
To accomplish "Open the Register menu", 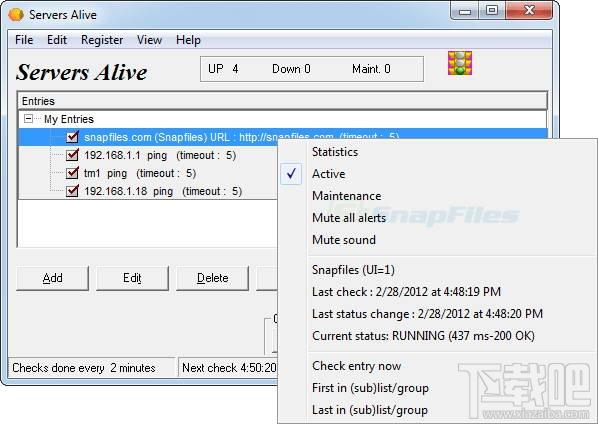I will [102, 40].
